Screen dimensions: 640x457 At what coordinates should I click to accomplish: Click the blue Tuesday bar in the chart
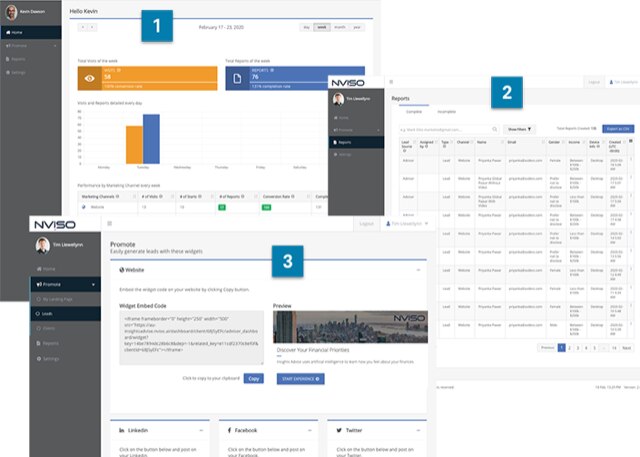[x=152, y=138]
